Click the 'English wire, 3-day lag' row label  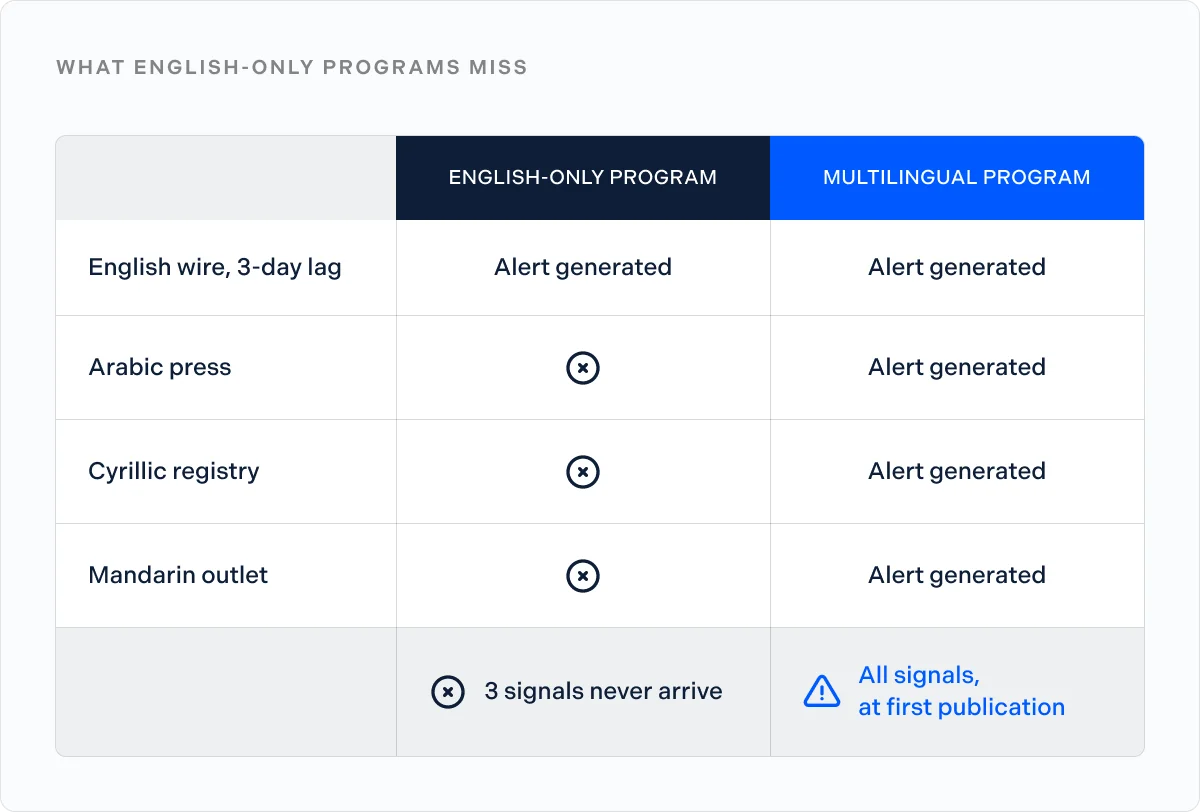coord(215,268)
